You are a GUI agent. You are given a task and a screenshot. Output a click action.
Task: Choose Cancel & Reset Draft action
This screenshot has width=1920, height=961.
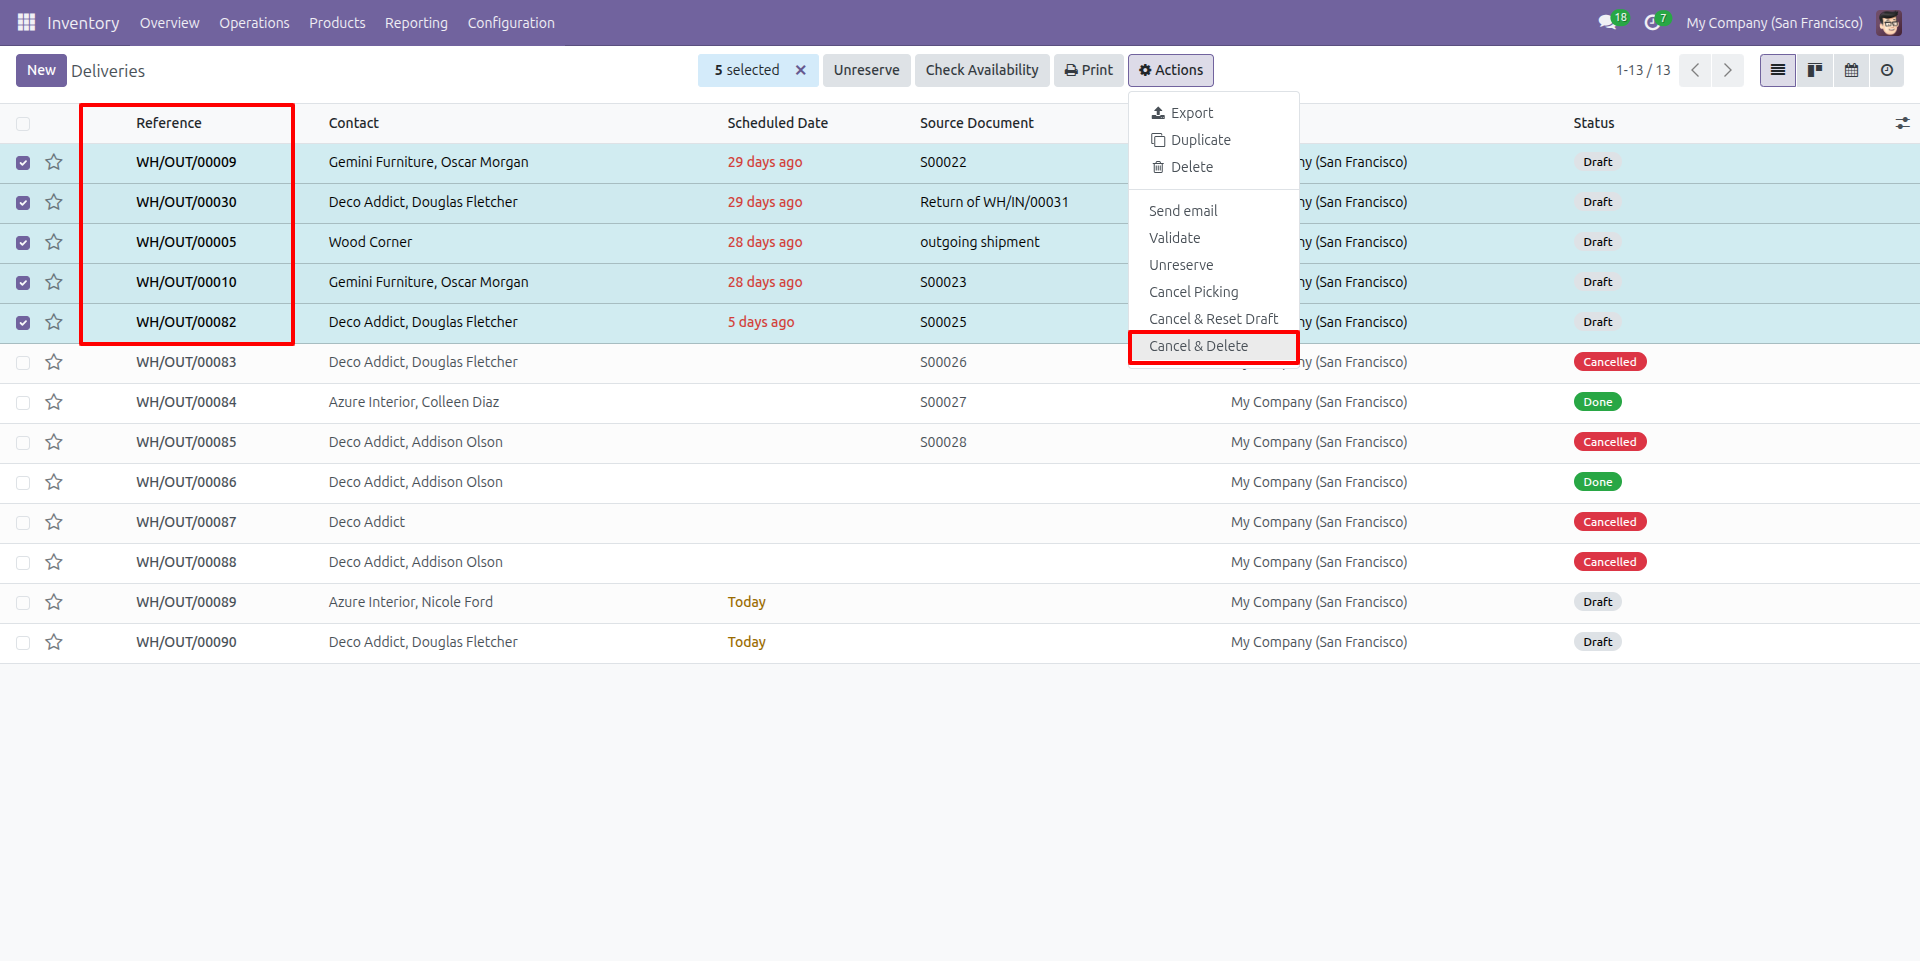1214,319
